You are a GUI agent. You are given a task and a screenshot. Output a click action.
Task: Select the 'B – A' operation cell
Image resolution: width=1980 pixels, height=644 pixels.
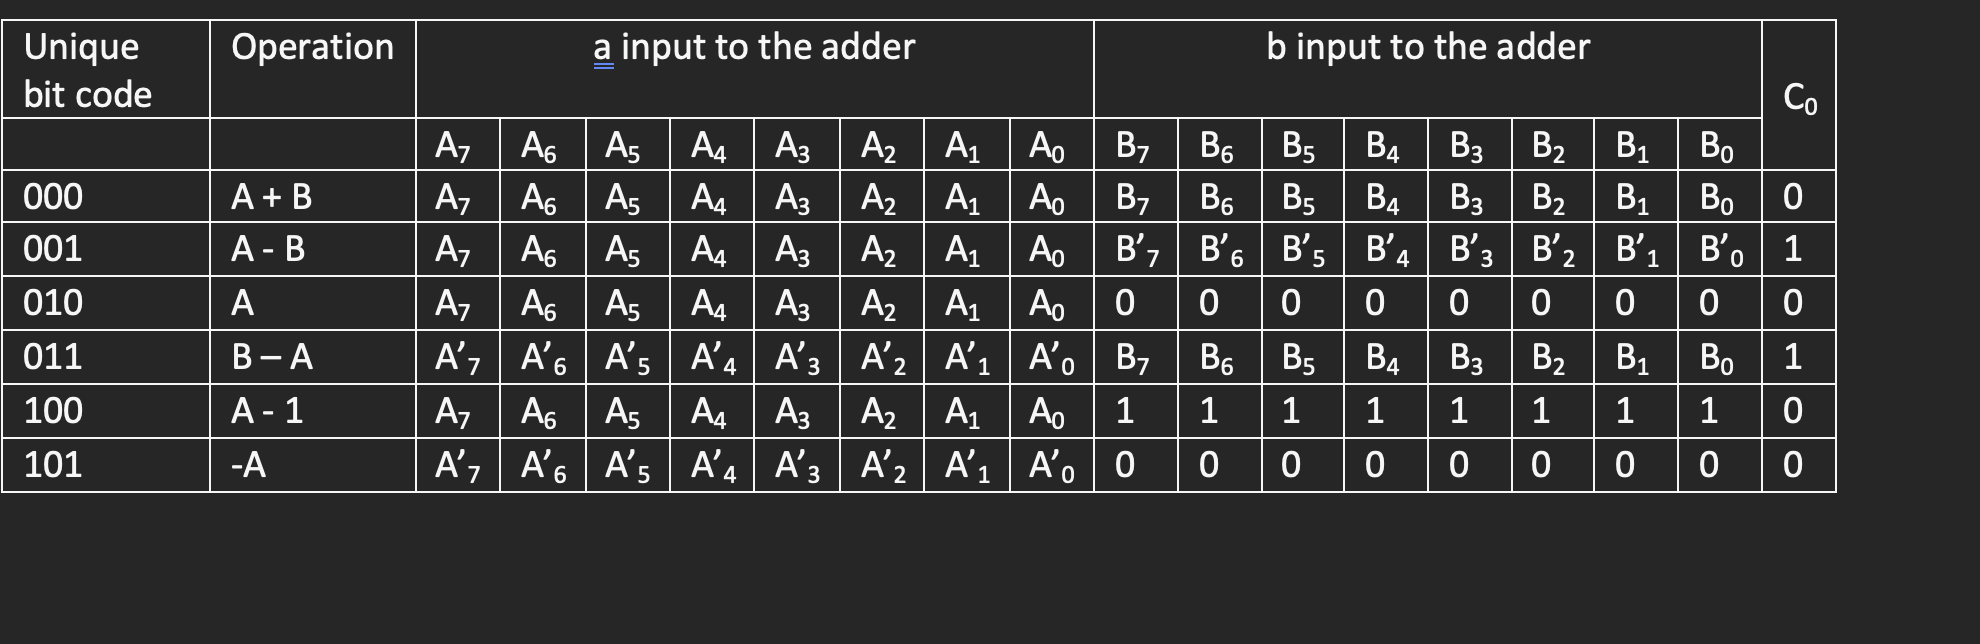tap(313, 357)
